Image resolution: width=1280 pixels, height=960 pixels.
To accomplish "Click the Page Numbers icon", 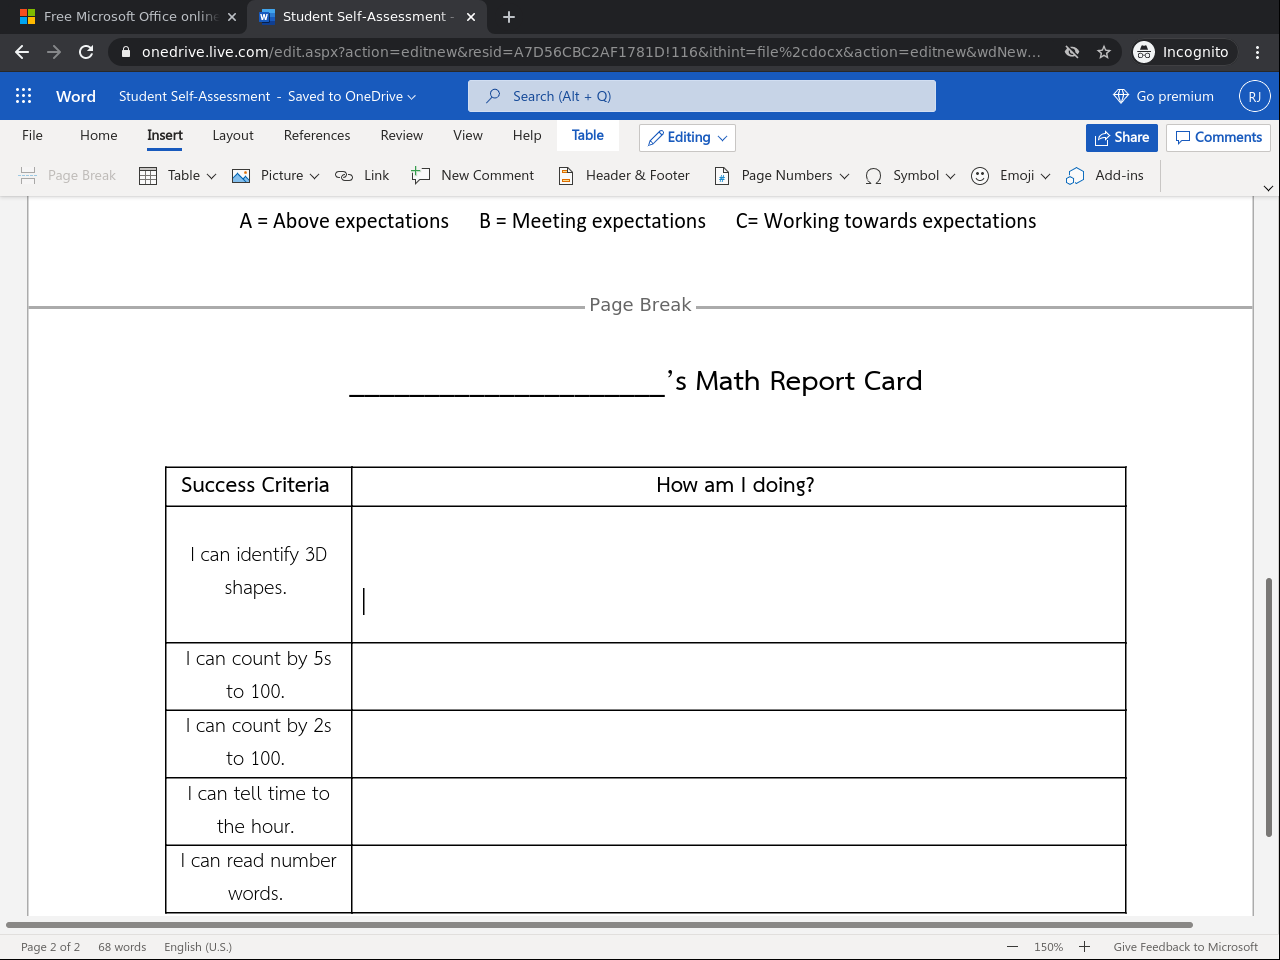I will pos(722,176).
